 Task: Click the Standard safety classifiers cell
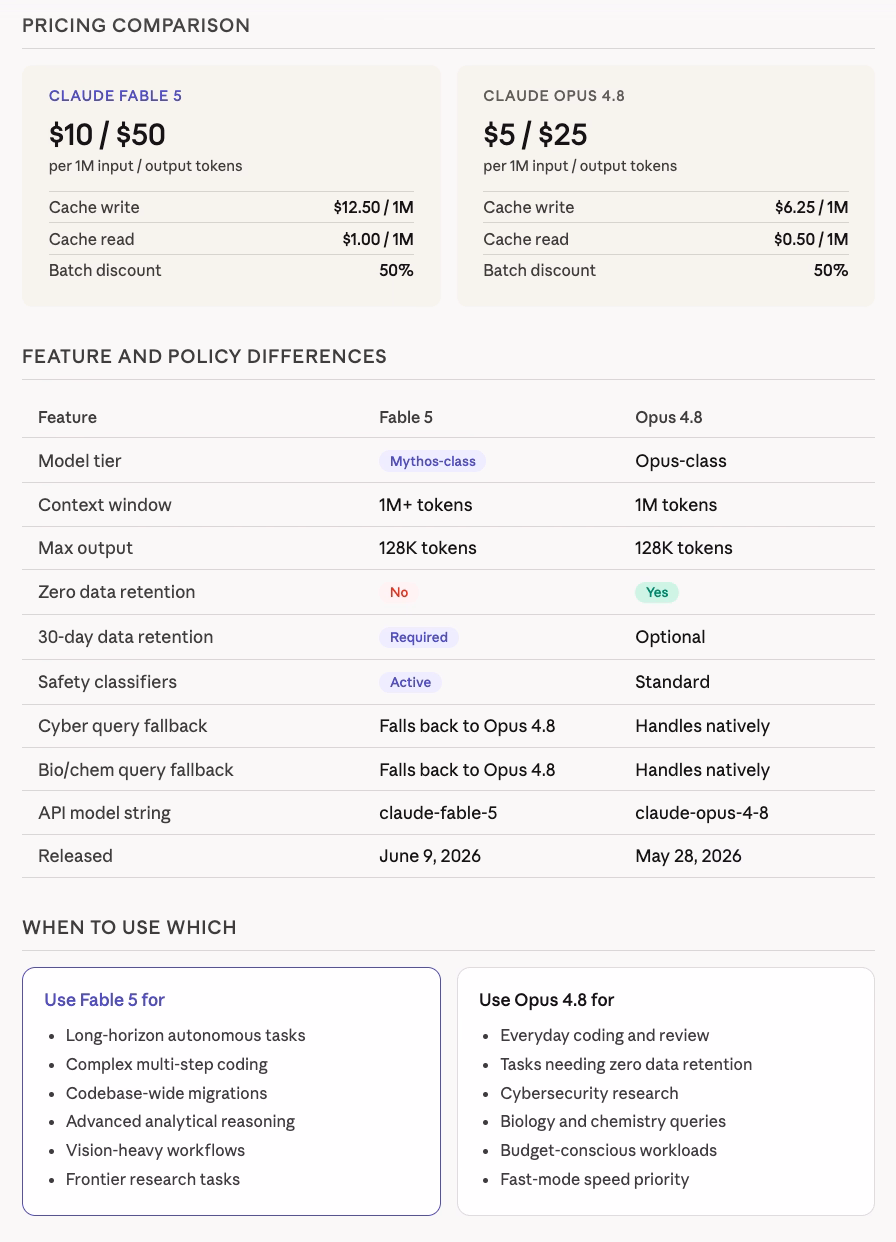pos(672,682)
